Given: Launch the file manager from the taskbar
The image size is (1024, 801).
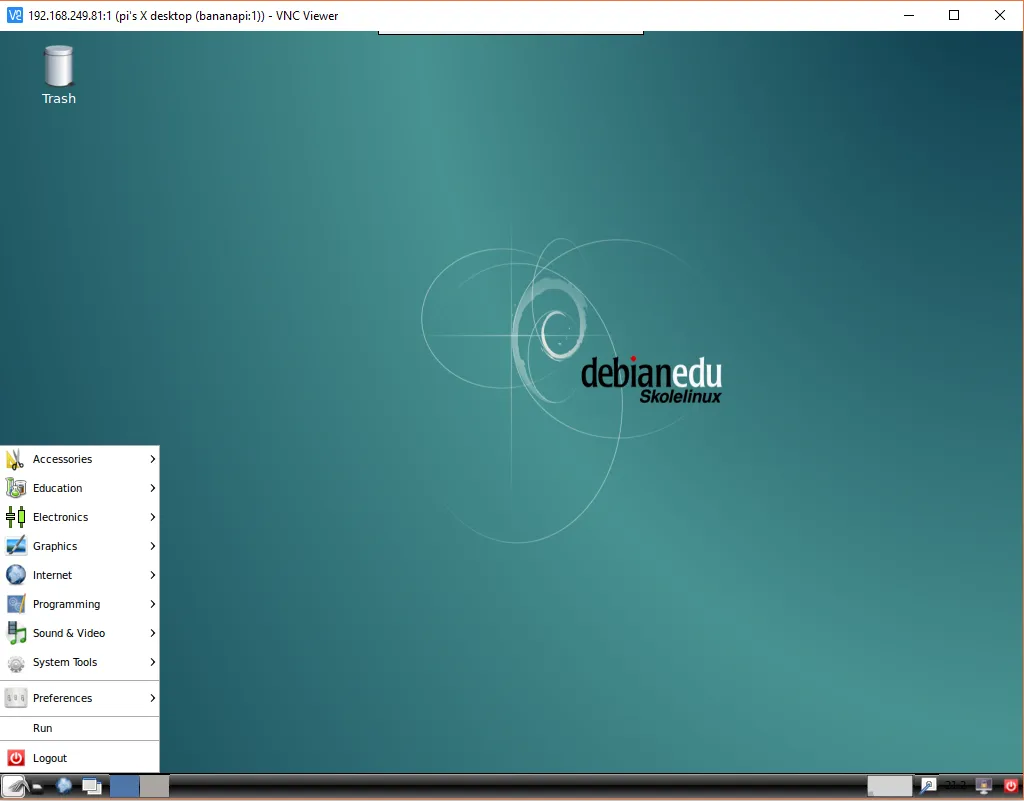Looking at the screenshot, I should point(37,787).
